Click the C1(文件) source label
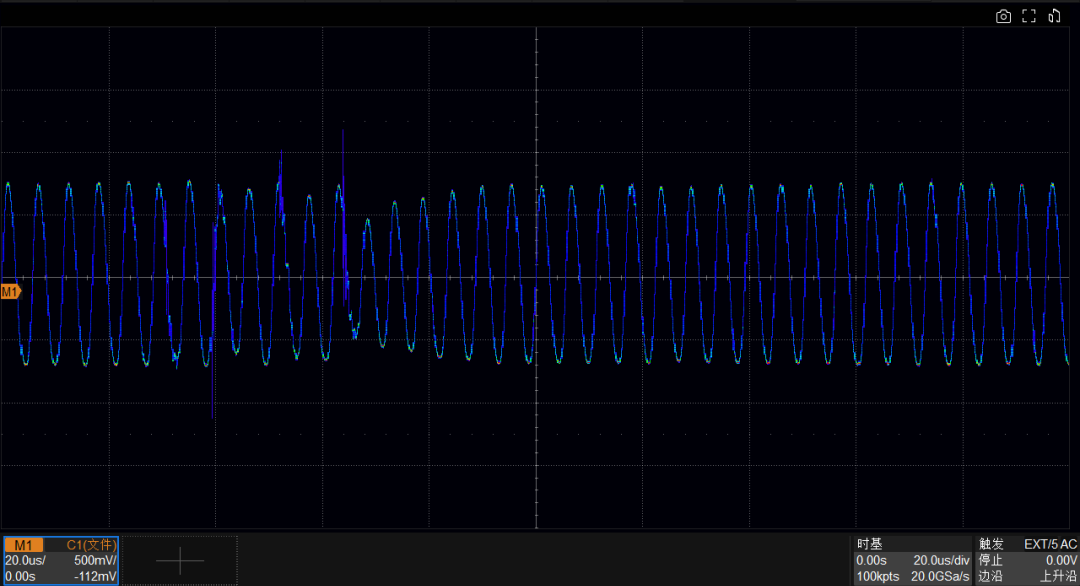 click(91, 545)
